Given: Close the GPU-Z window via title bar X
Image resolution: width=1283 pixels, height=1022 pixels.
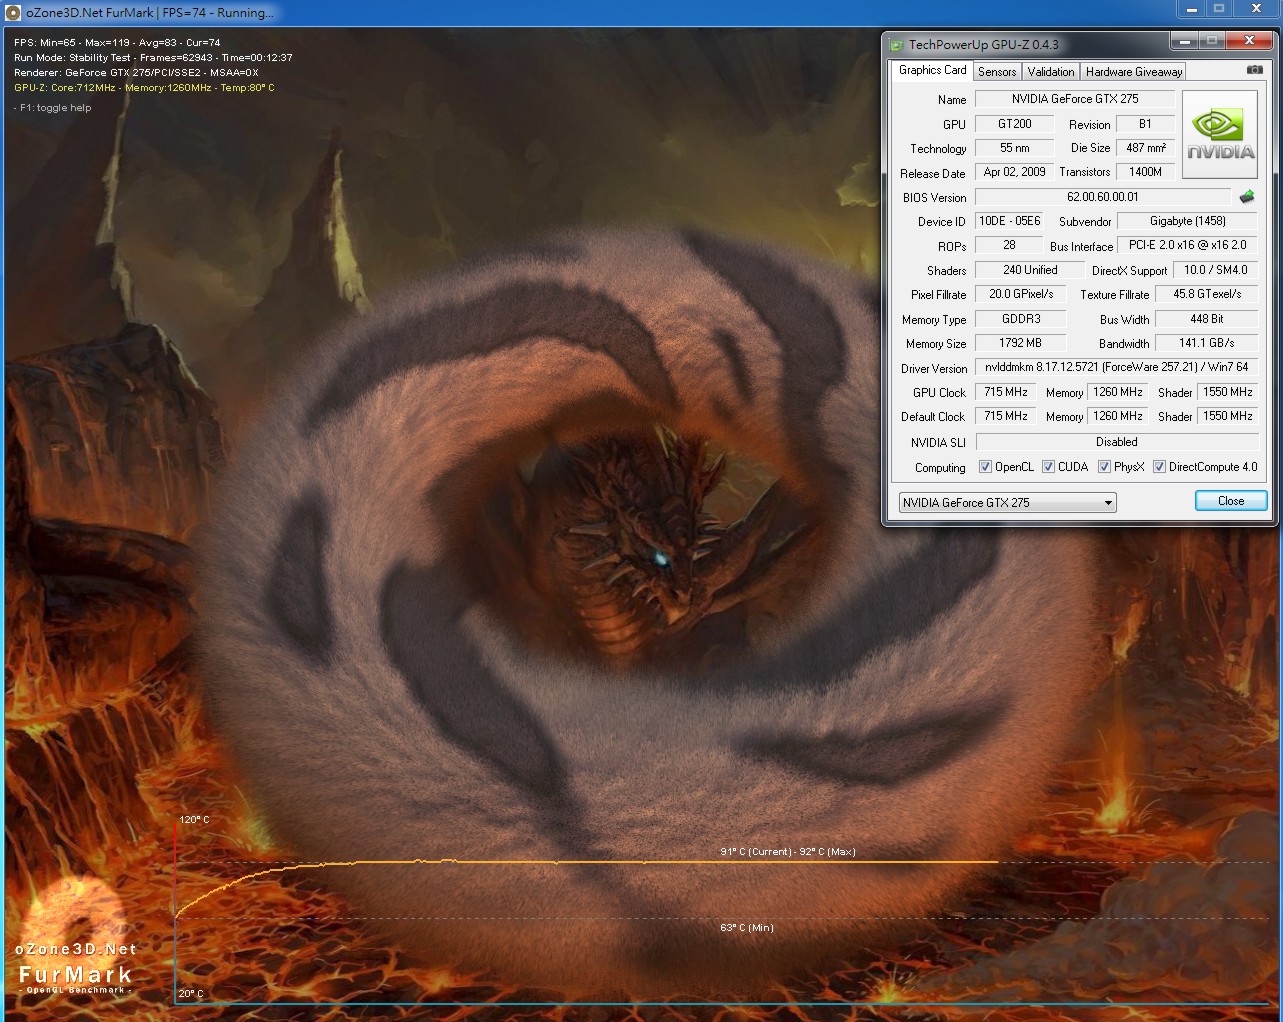Looking at the screenshot, I should (x=1249, y=41).
